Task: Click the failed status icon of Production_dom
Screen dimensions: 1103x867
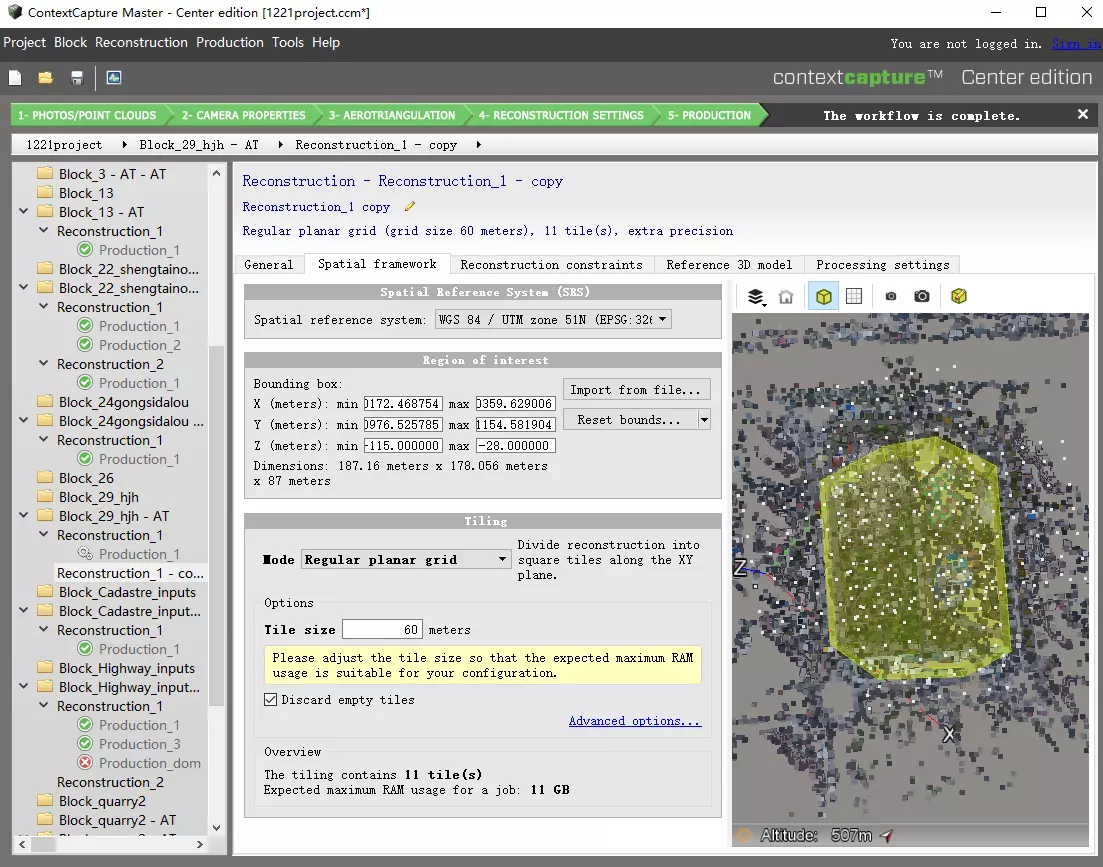Action: [x=85, y=763]
